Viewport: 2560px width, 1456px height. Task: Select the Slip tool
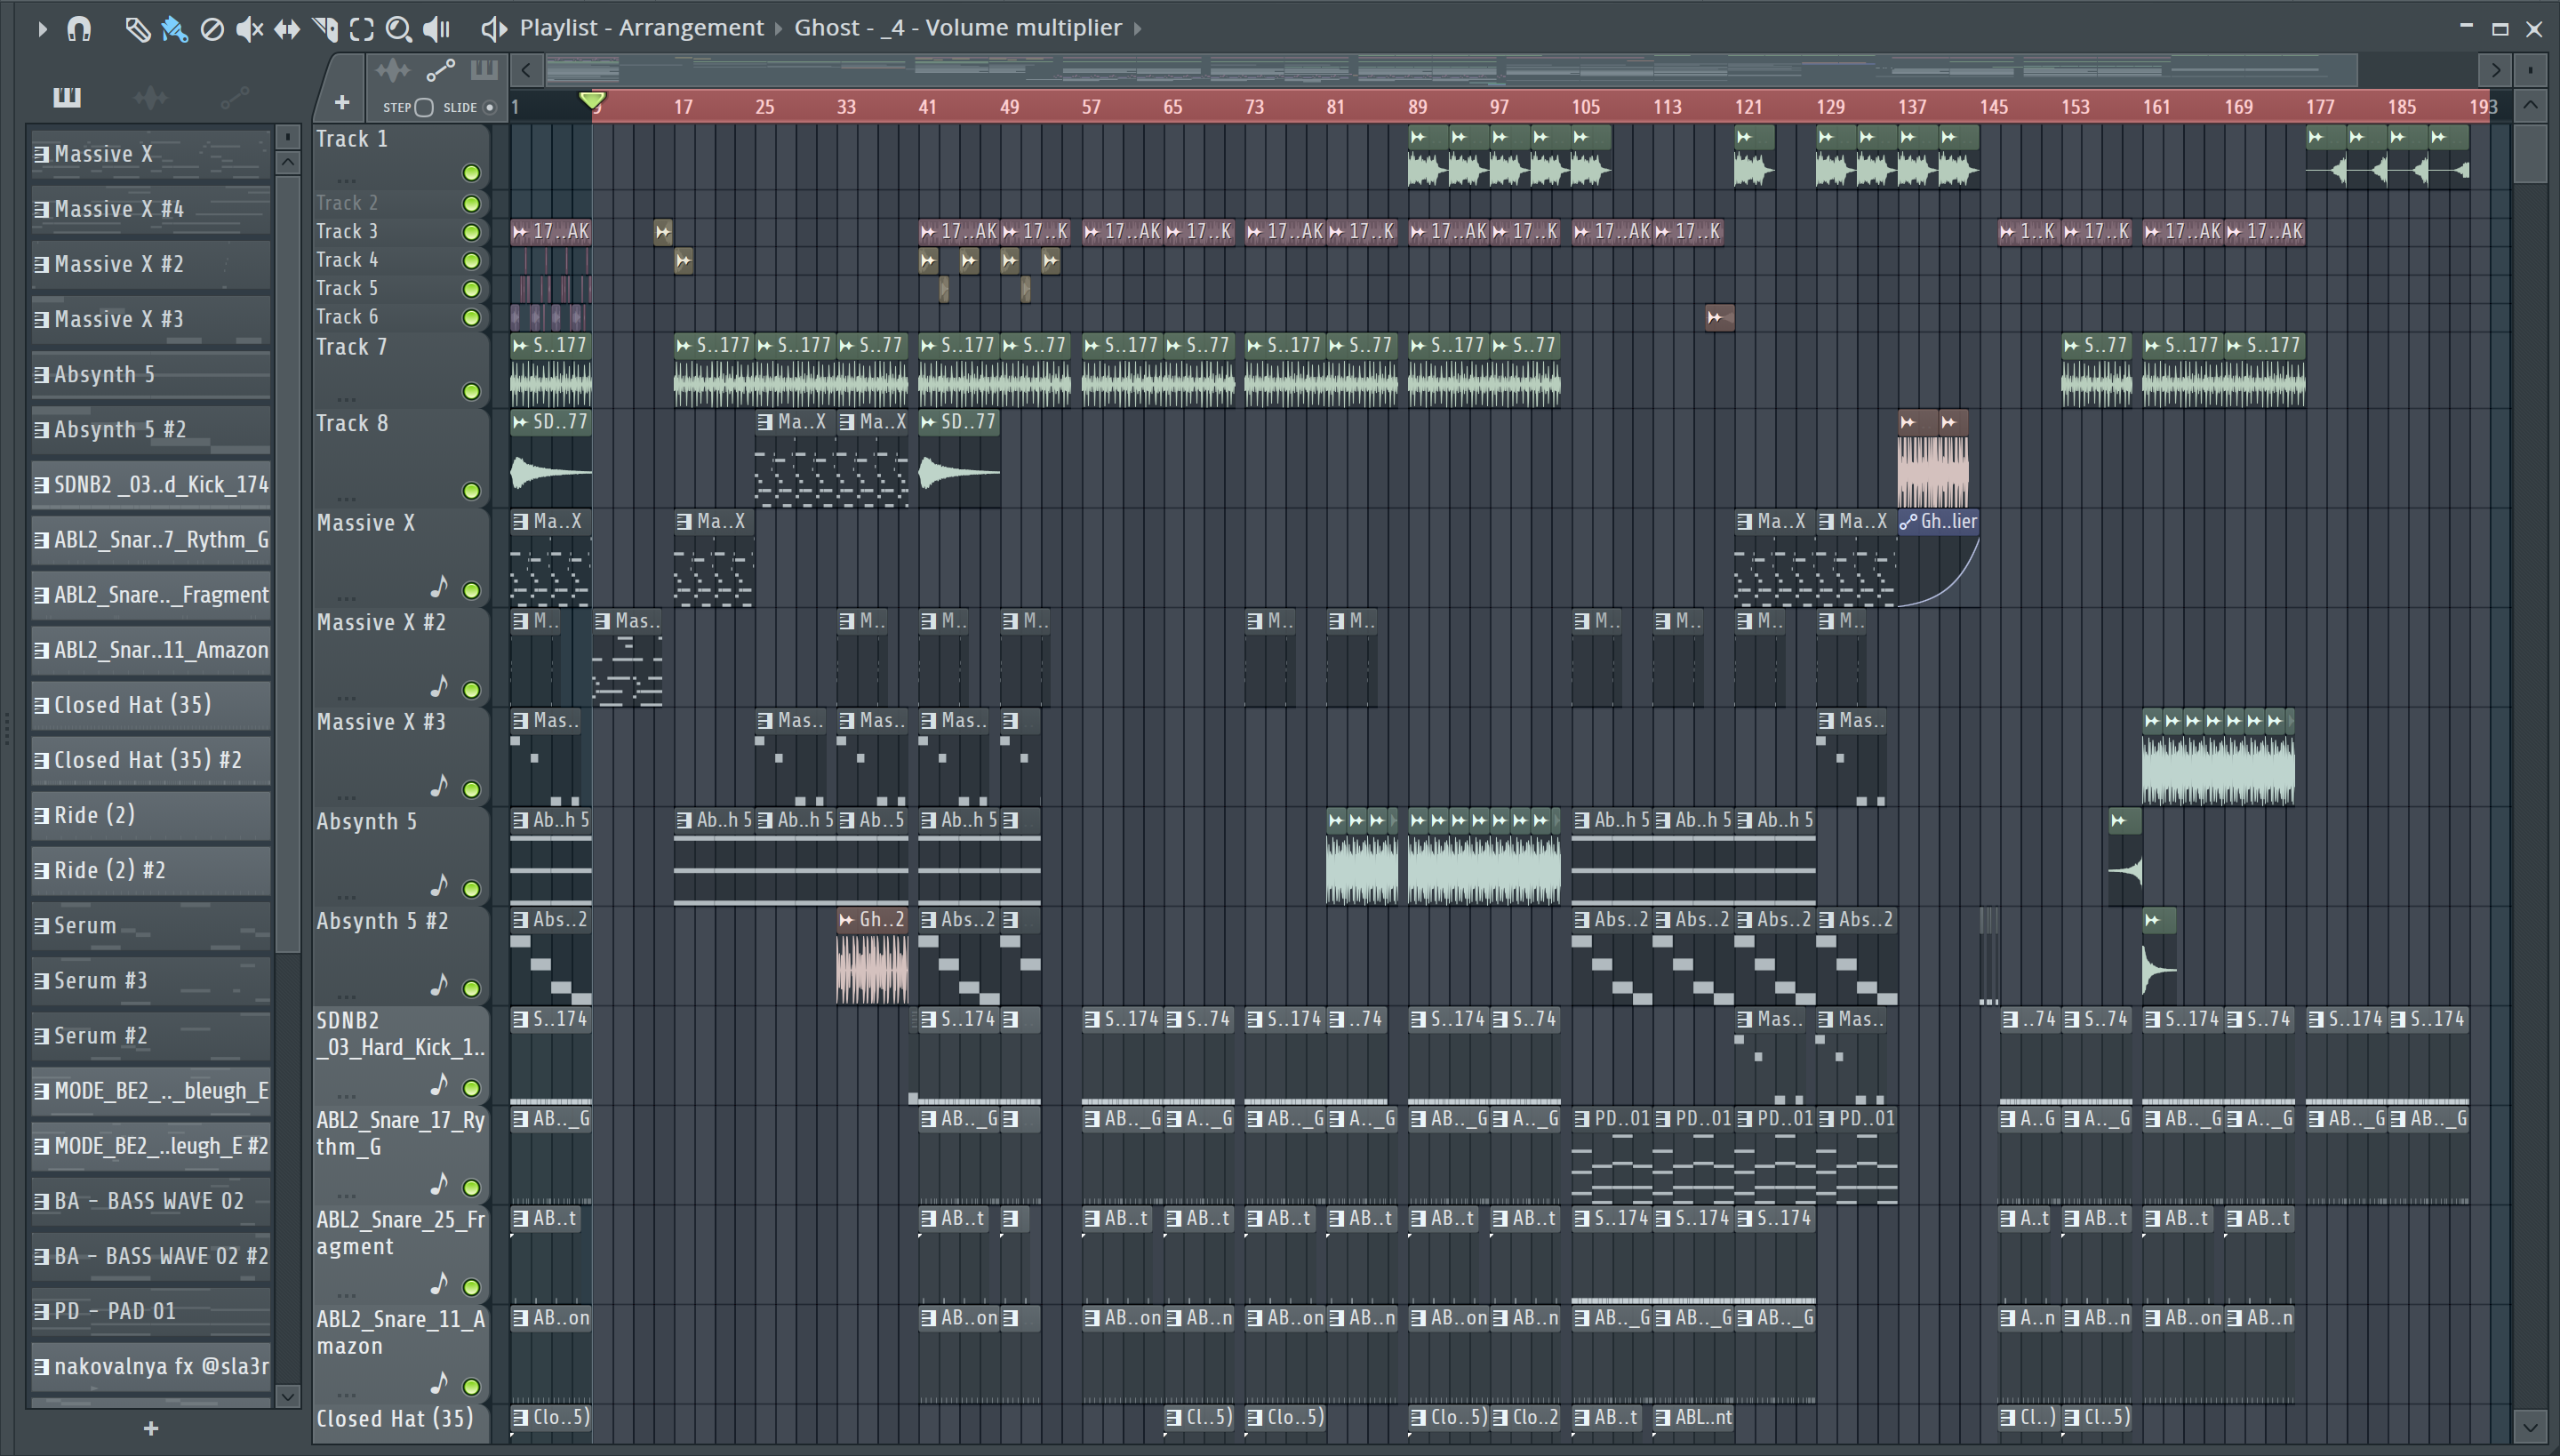coord(287,29)
